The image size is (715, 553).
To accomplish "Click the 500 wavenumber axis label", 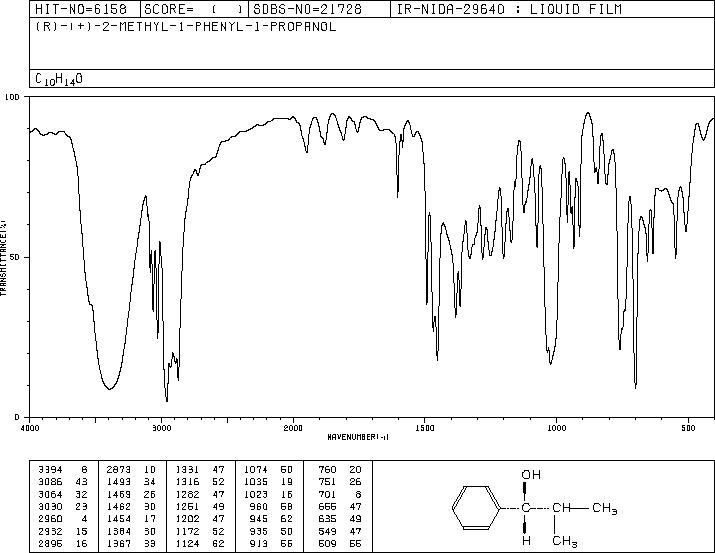I will point(688,428).
